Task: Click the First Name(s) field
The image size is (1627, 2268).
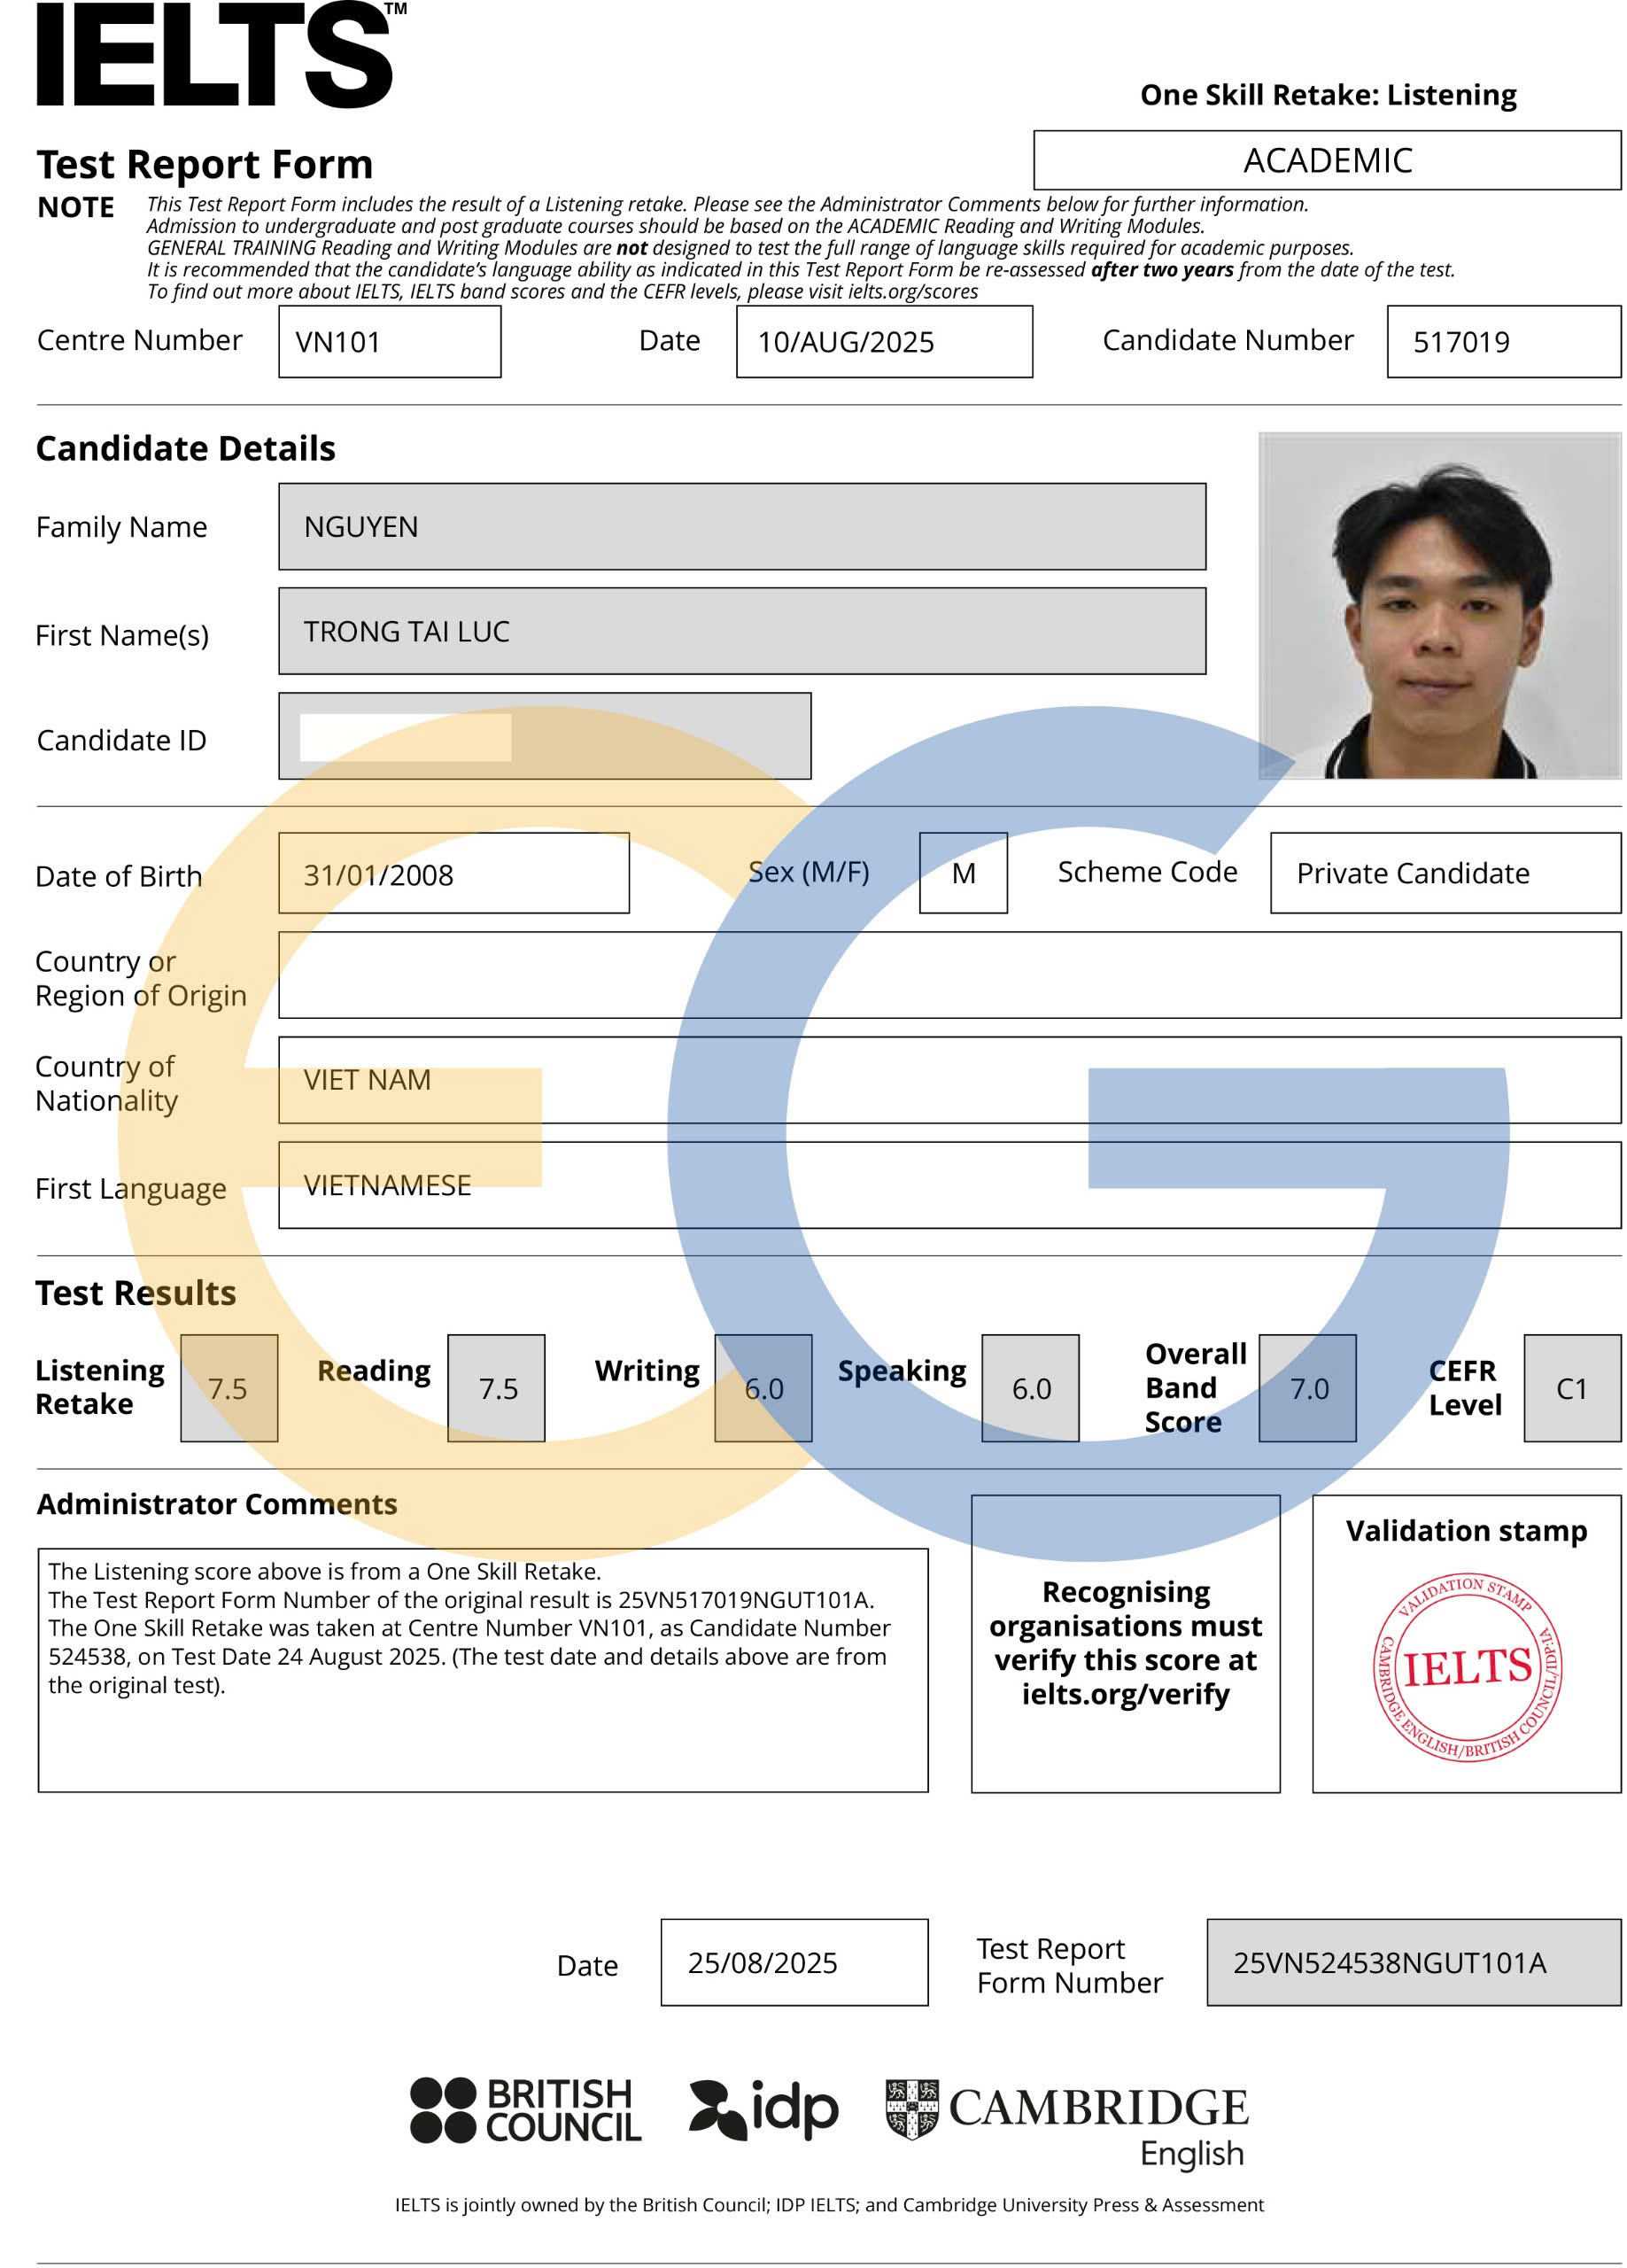Action: coord(741,631)
